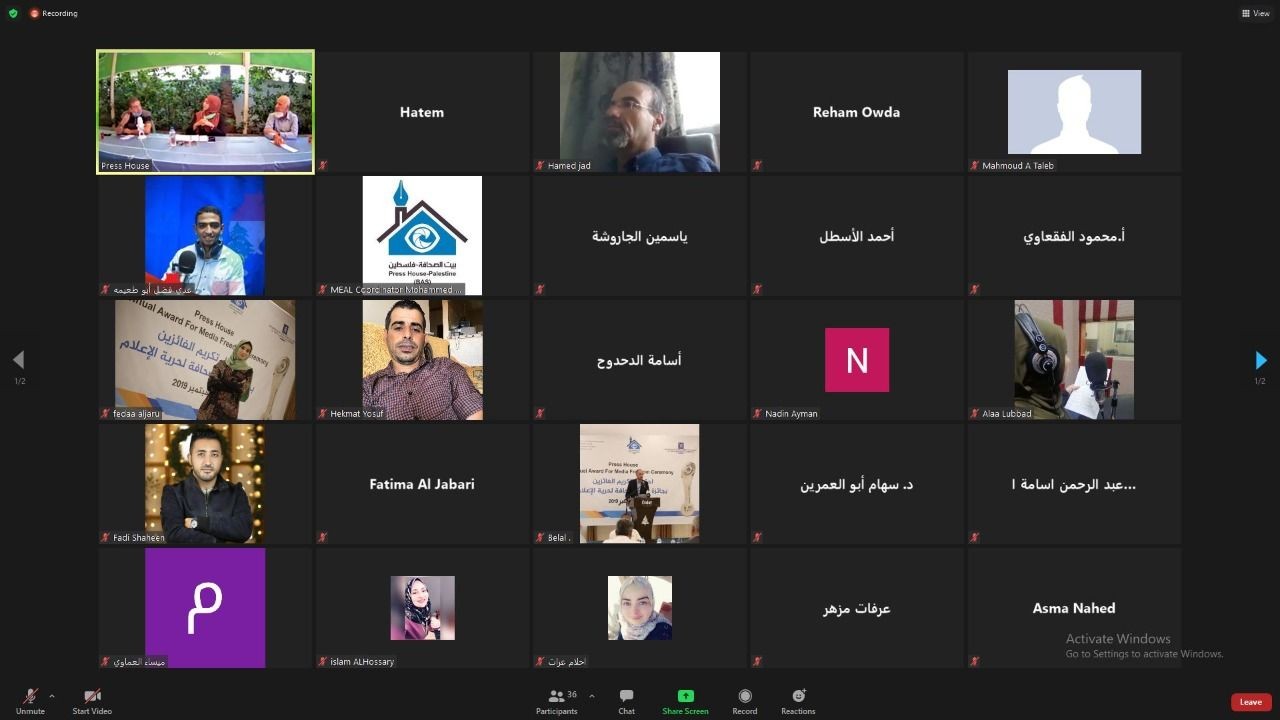Expand the Participants options caret
This screenshot has height=720, width=1280.
[591, 696]
